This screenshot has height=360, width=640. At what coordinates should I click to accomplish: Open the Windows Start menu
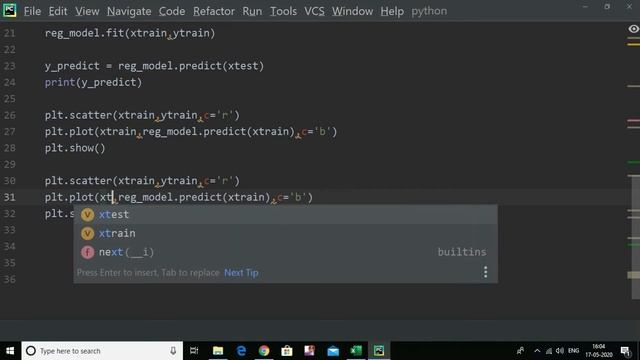pyautogui.click(x=10, y=351)
